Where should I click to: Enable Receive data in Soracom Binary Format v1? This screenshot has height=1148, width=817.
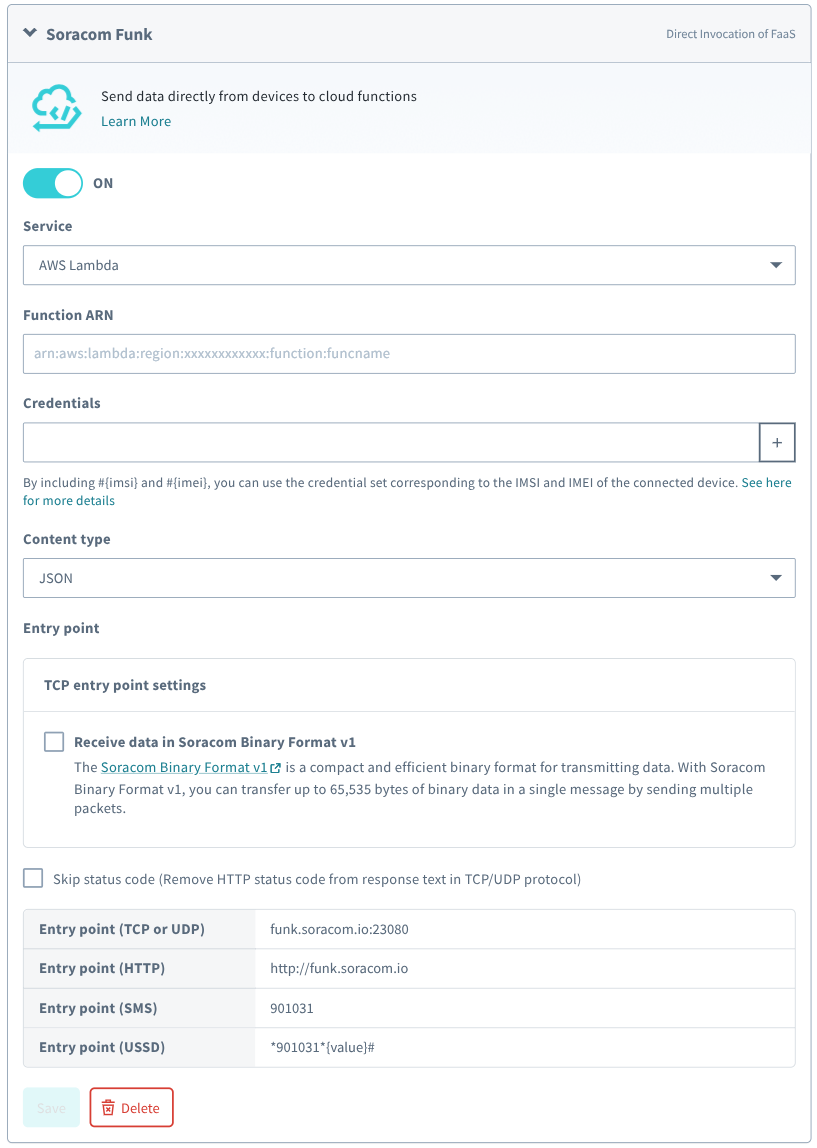[x=54, y=742]
